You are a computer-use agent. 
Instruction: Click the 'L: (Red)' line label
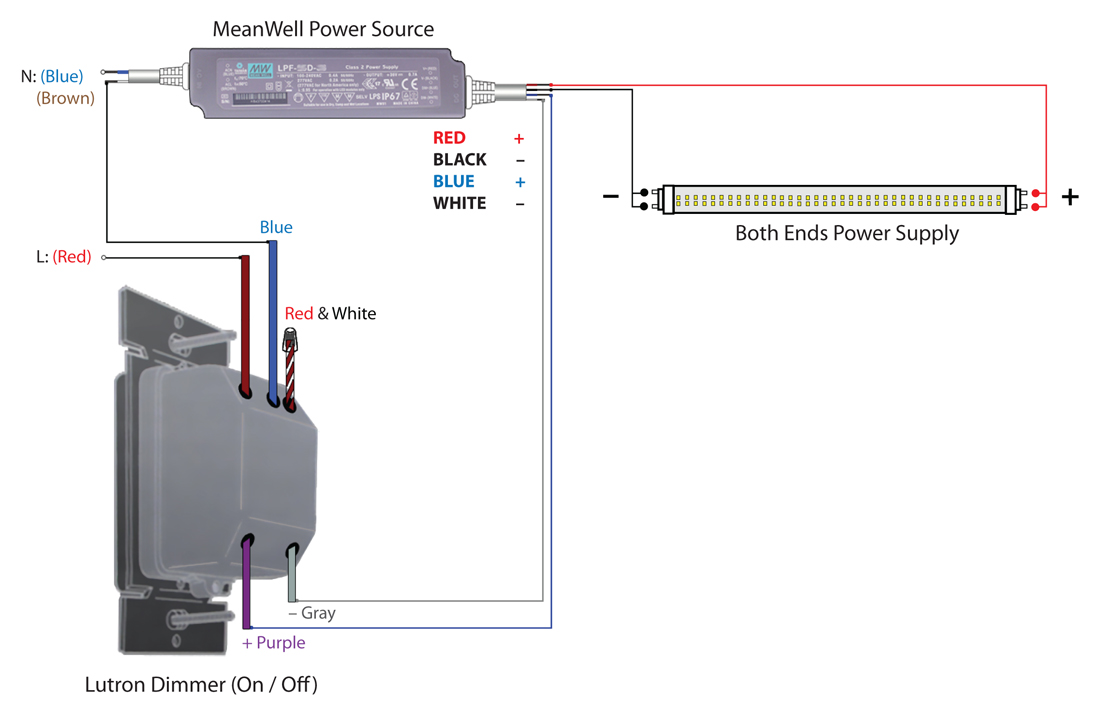63,257
